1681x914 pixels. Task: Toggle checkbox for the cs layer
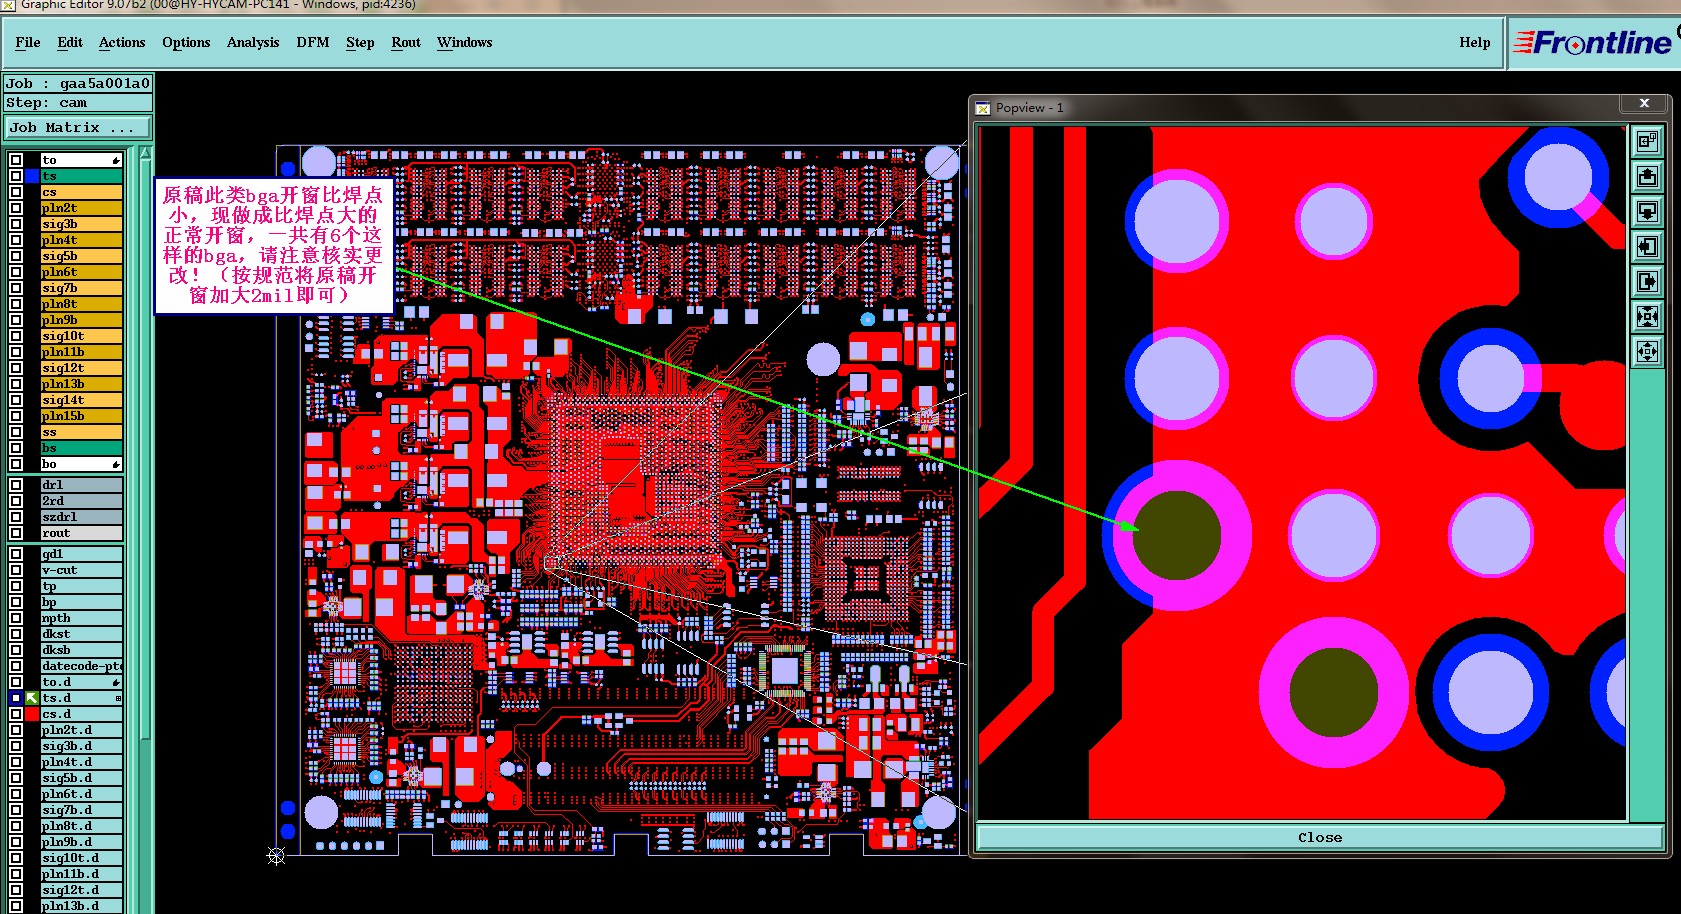point(16,192)
